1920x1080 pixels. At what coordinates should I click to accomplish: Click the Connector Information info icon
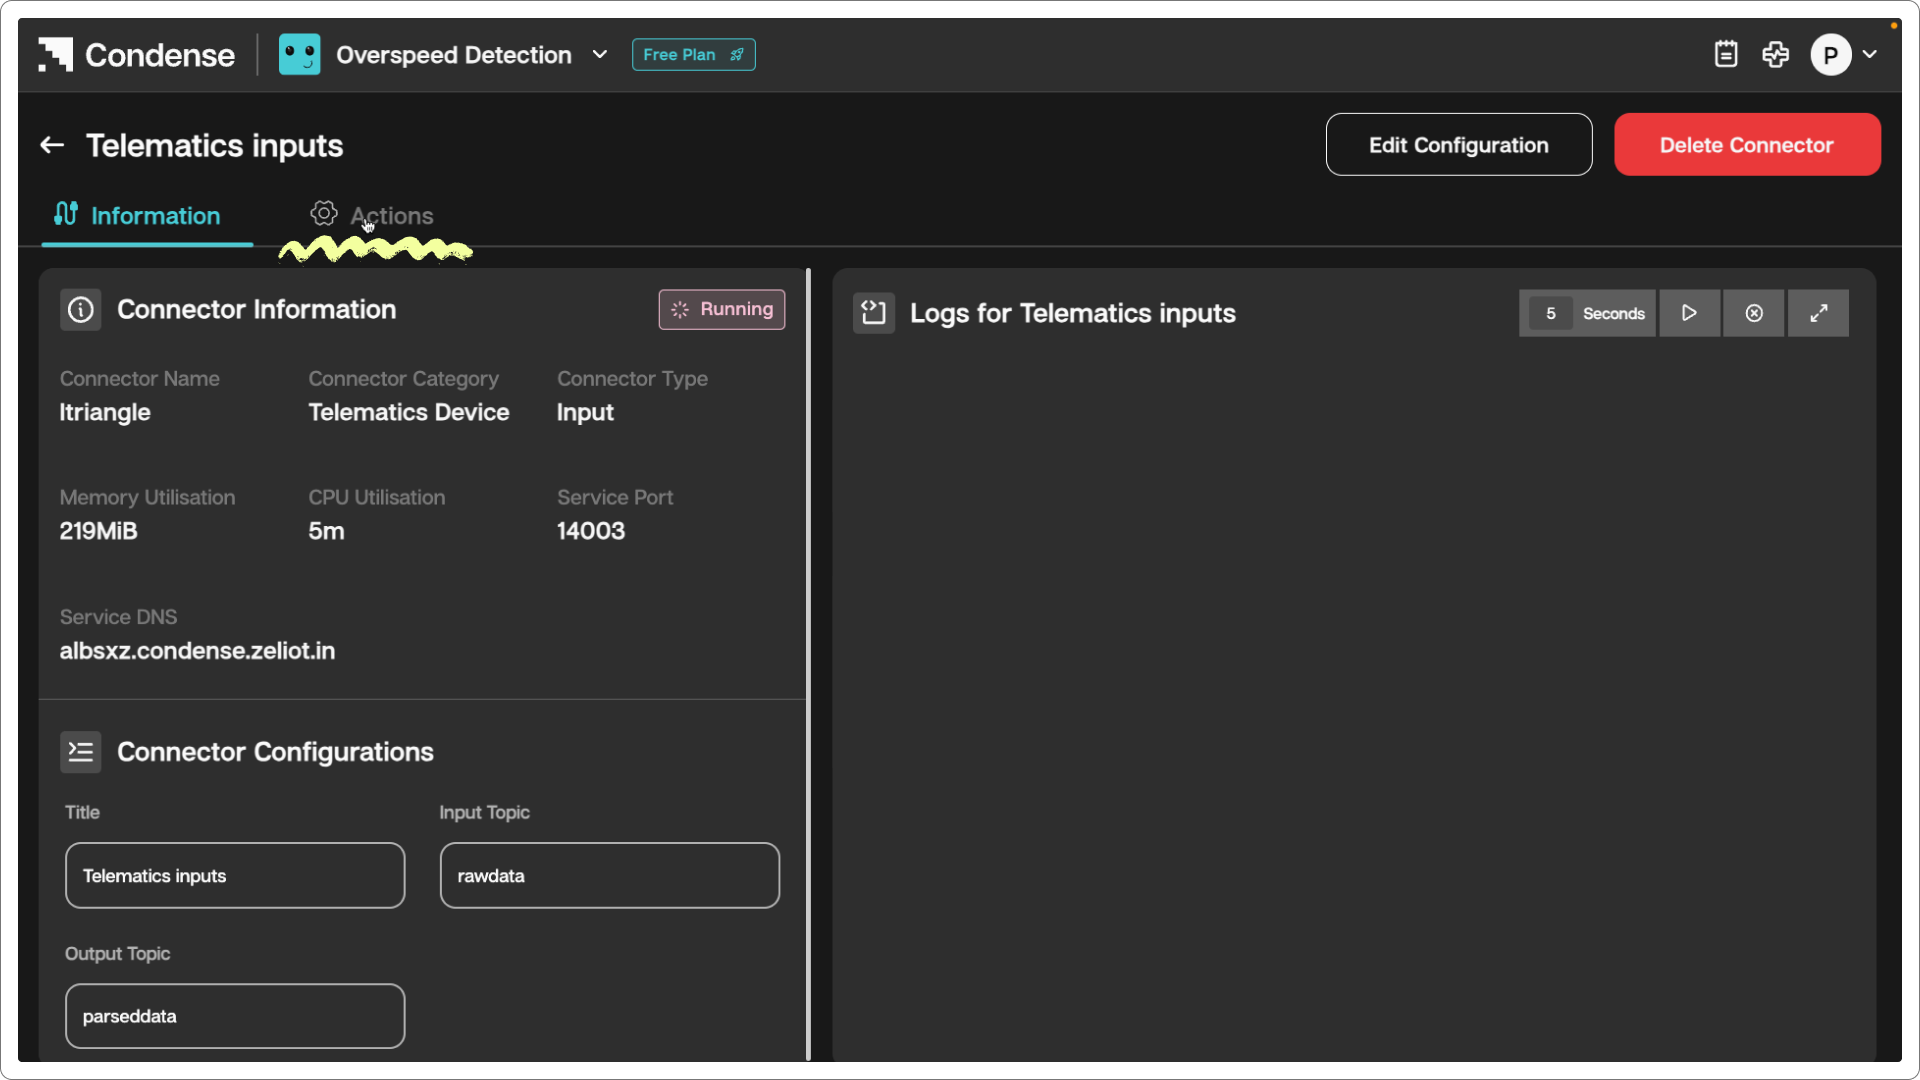(81, 310)
